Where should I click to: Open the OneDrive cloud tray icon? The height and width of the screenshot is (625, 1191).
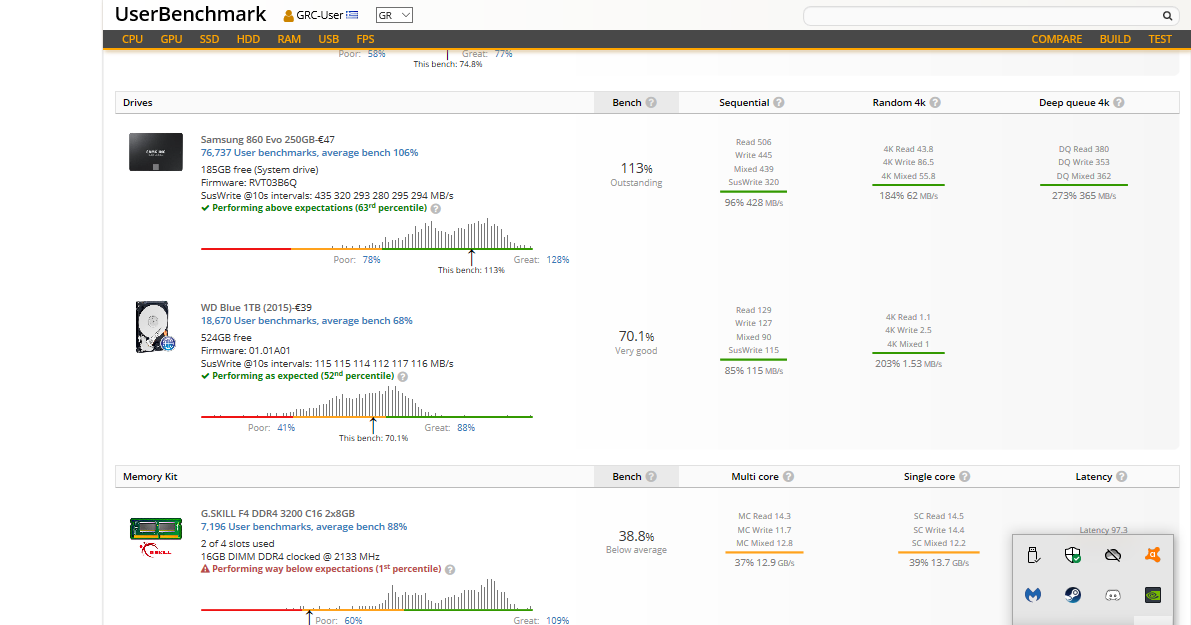click(1113, 555)
